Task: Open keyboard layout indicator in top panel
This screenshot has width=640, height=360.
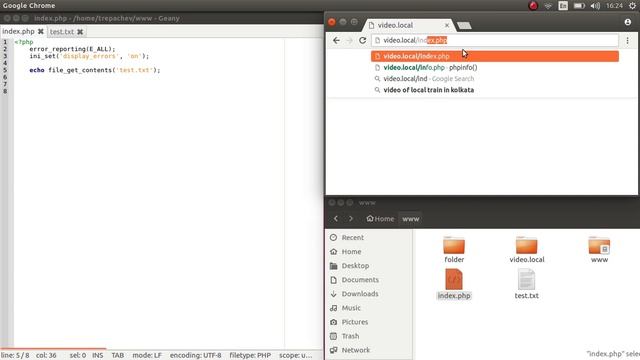Action: (563, 6)
